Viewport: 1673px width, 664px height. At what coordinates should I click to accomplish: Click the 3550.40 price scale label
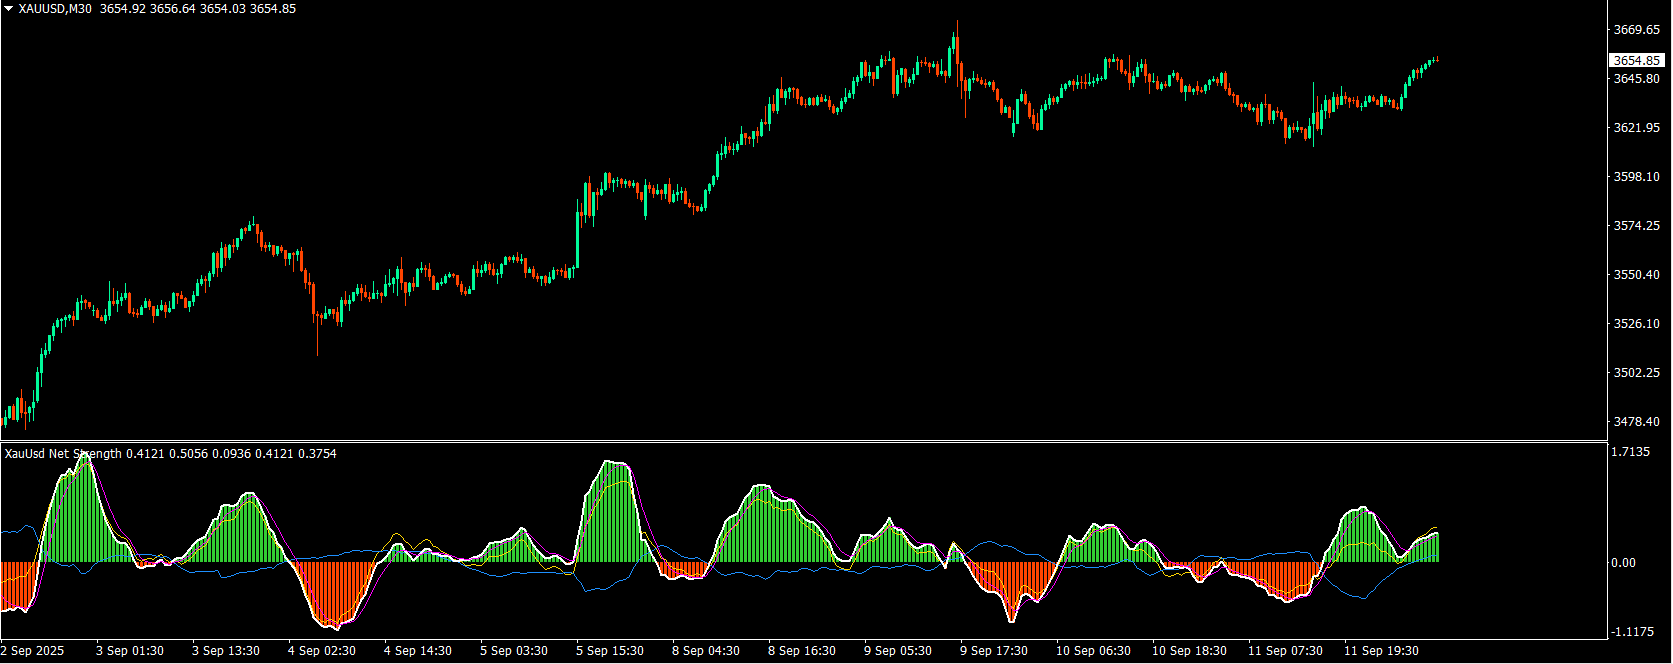tap(1637, 275)
